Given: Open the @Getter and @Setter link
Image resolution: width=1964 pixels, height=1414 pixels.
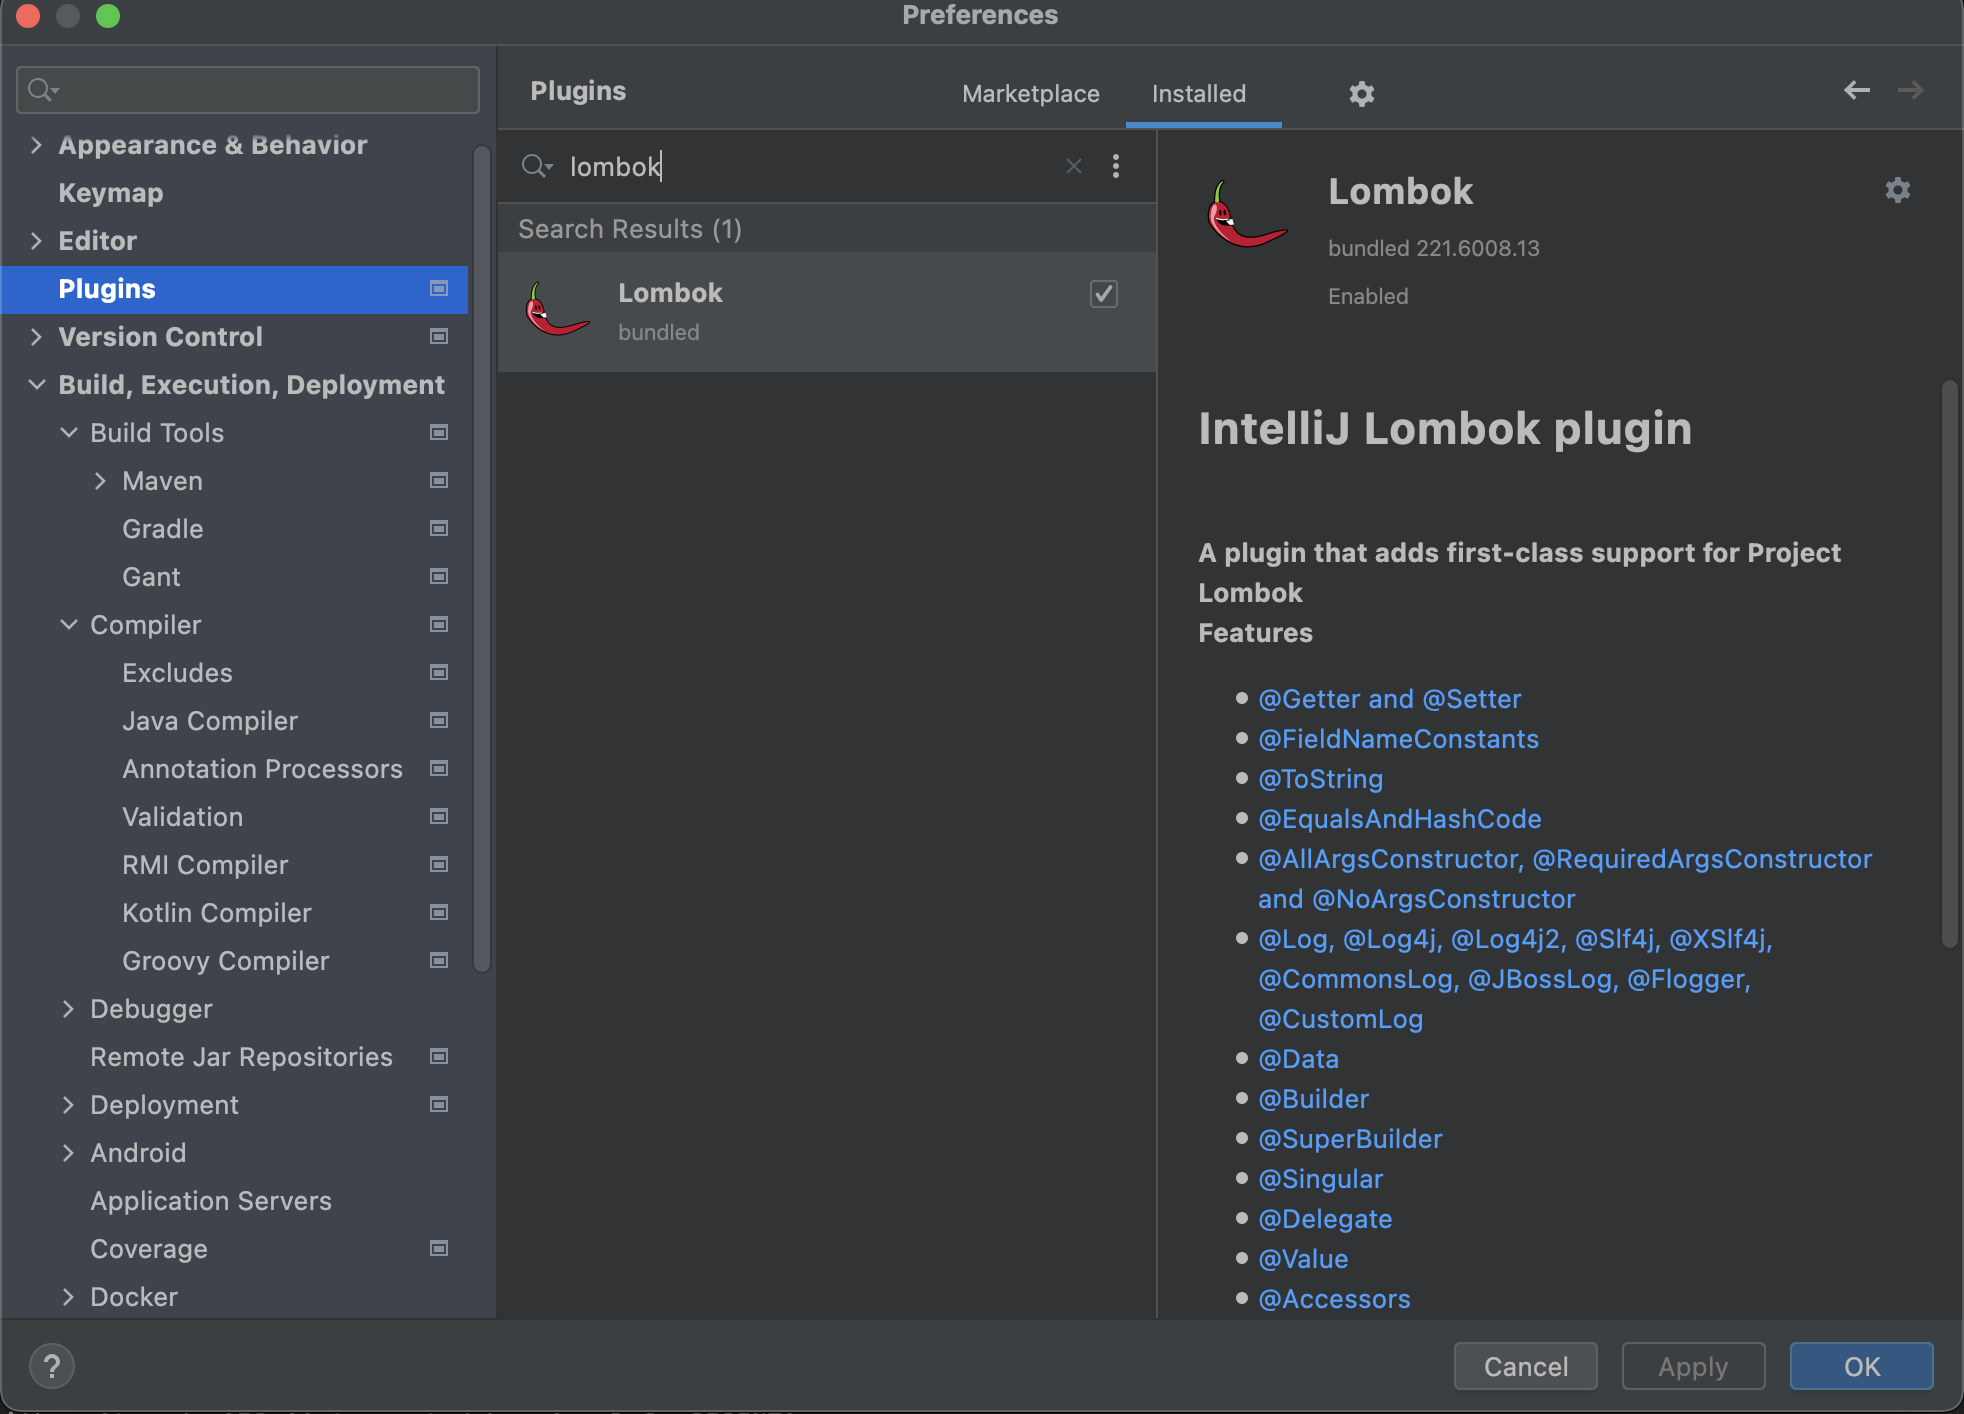Looking at the screenshot, I should click(x=1389, y=699).
